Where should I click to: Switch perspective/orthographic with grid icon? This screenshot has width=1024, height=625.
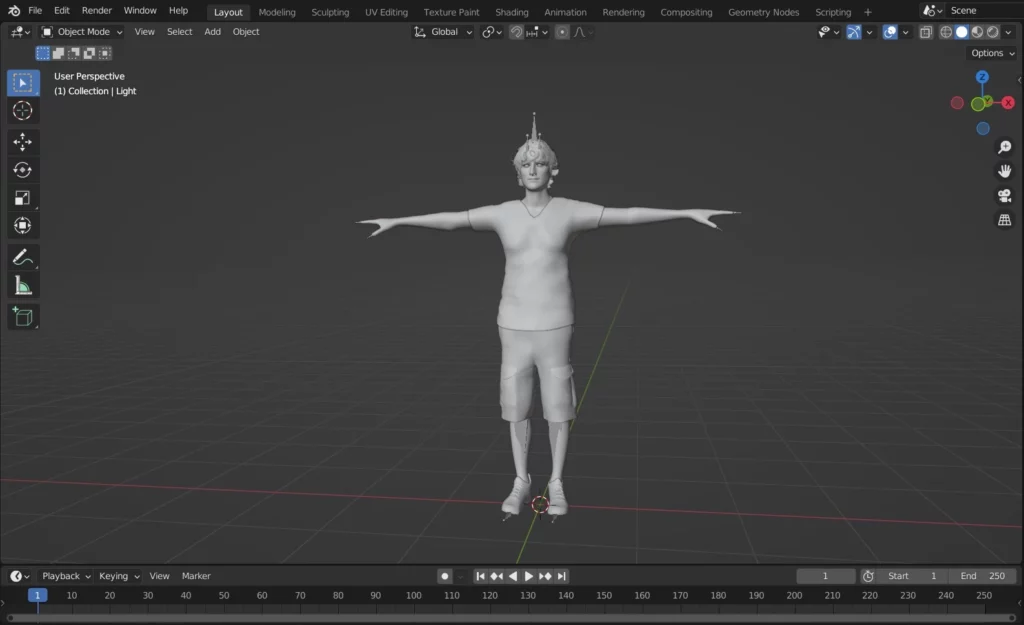click(1004, 220)
